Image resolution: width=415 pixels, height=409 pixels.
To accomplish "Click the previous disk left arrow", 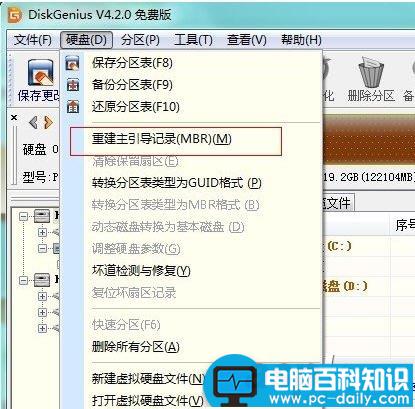I will tap(33, 123).
